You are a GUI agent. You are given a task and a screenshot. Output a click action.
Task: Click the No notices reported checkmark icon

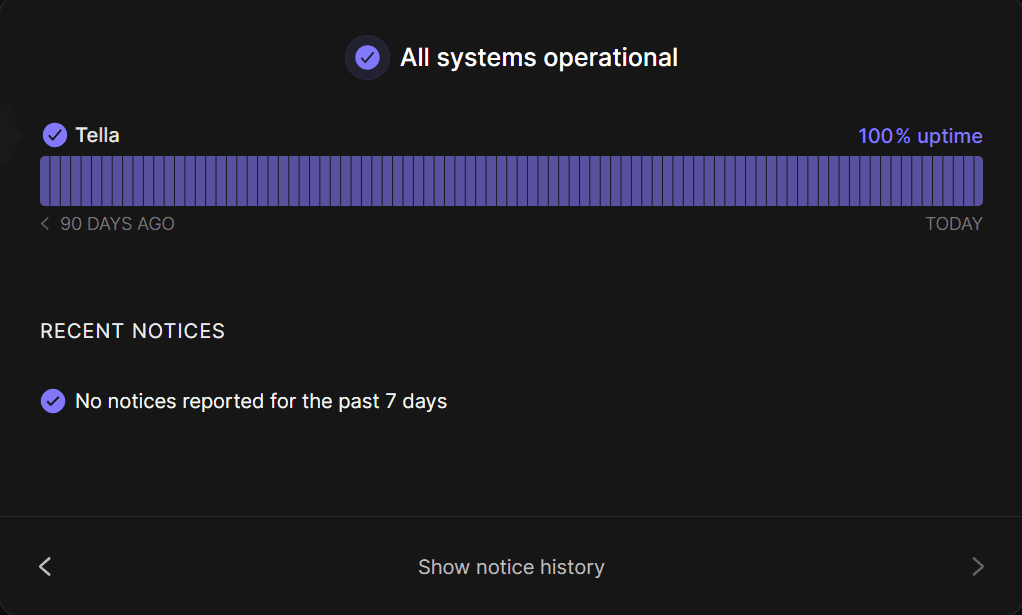click(53, 401)
